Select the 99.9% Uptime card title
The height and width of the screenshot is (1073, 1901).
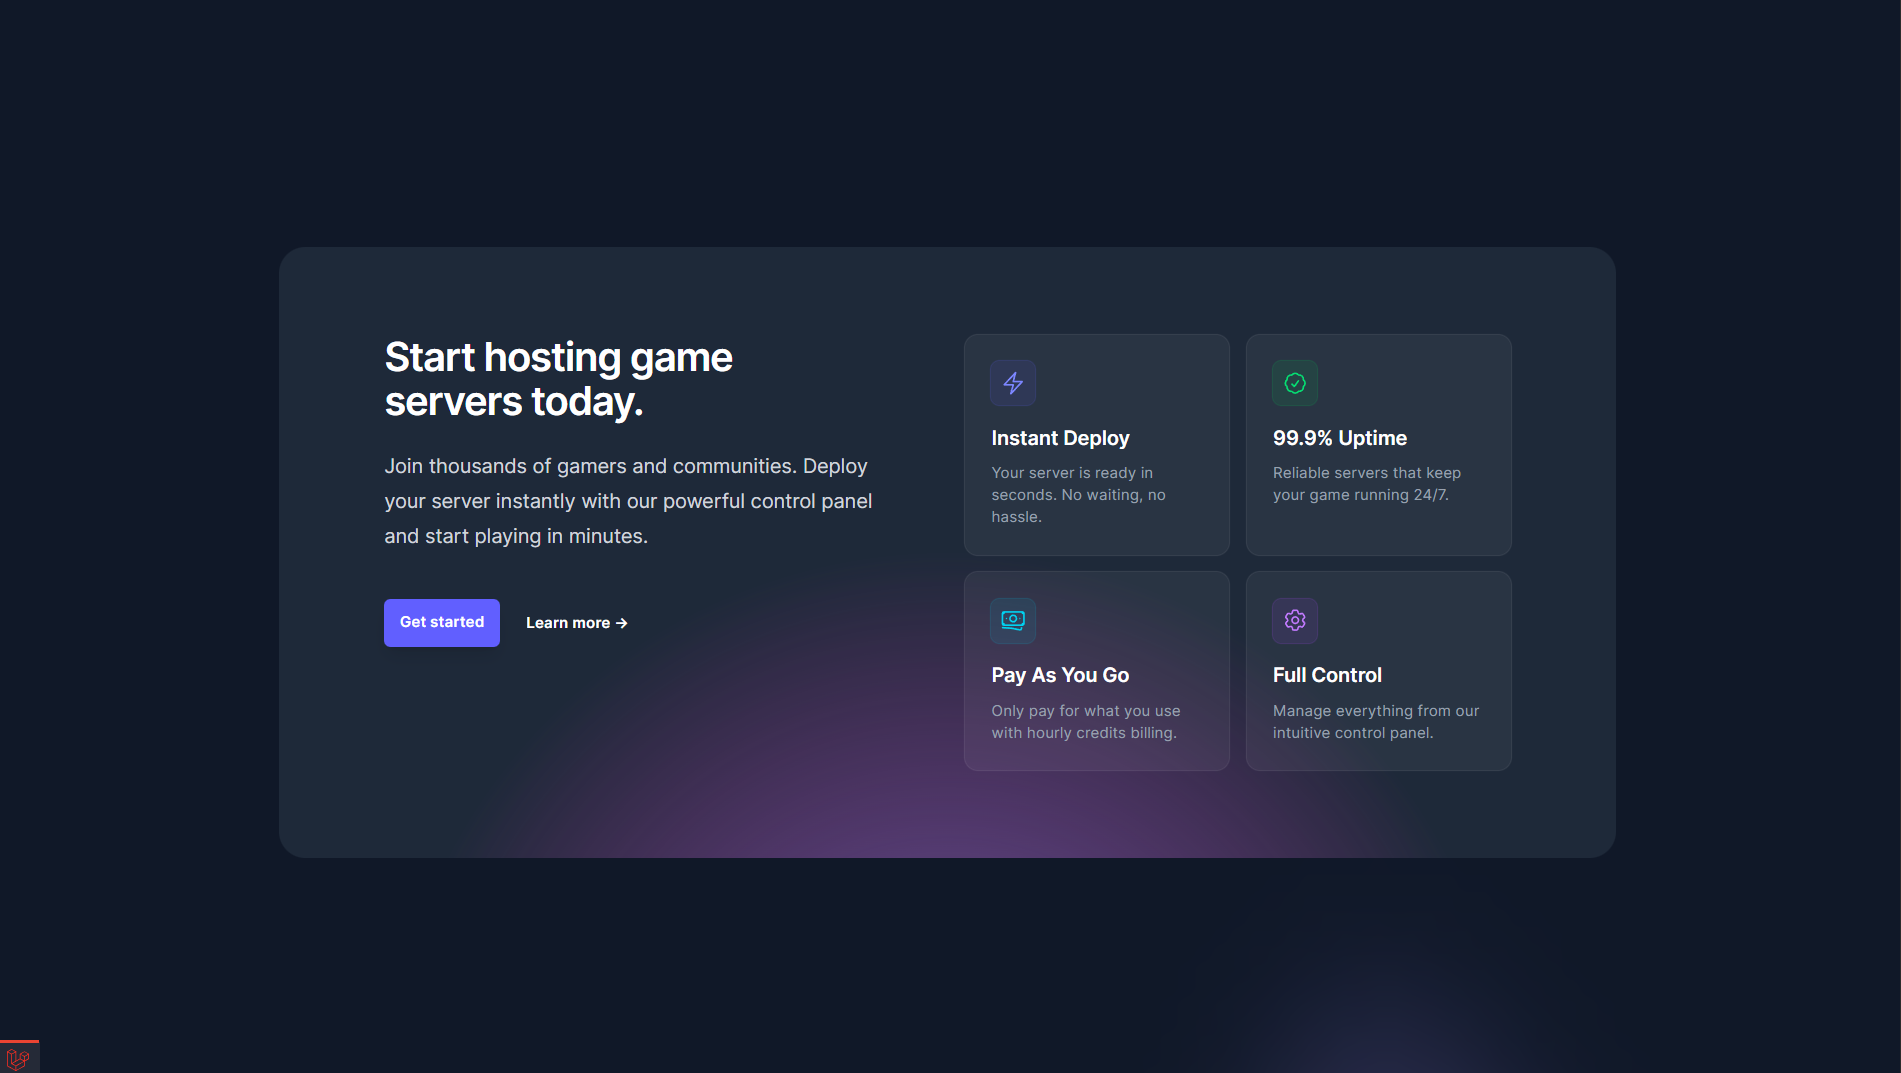[1339, 438]
